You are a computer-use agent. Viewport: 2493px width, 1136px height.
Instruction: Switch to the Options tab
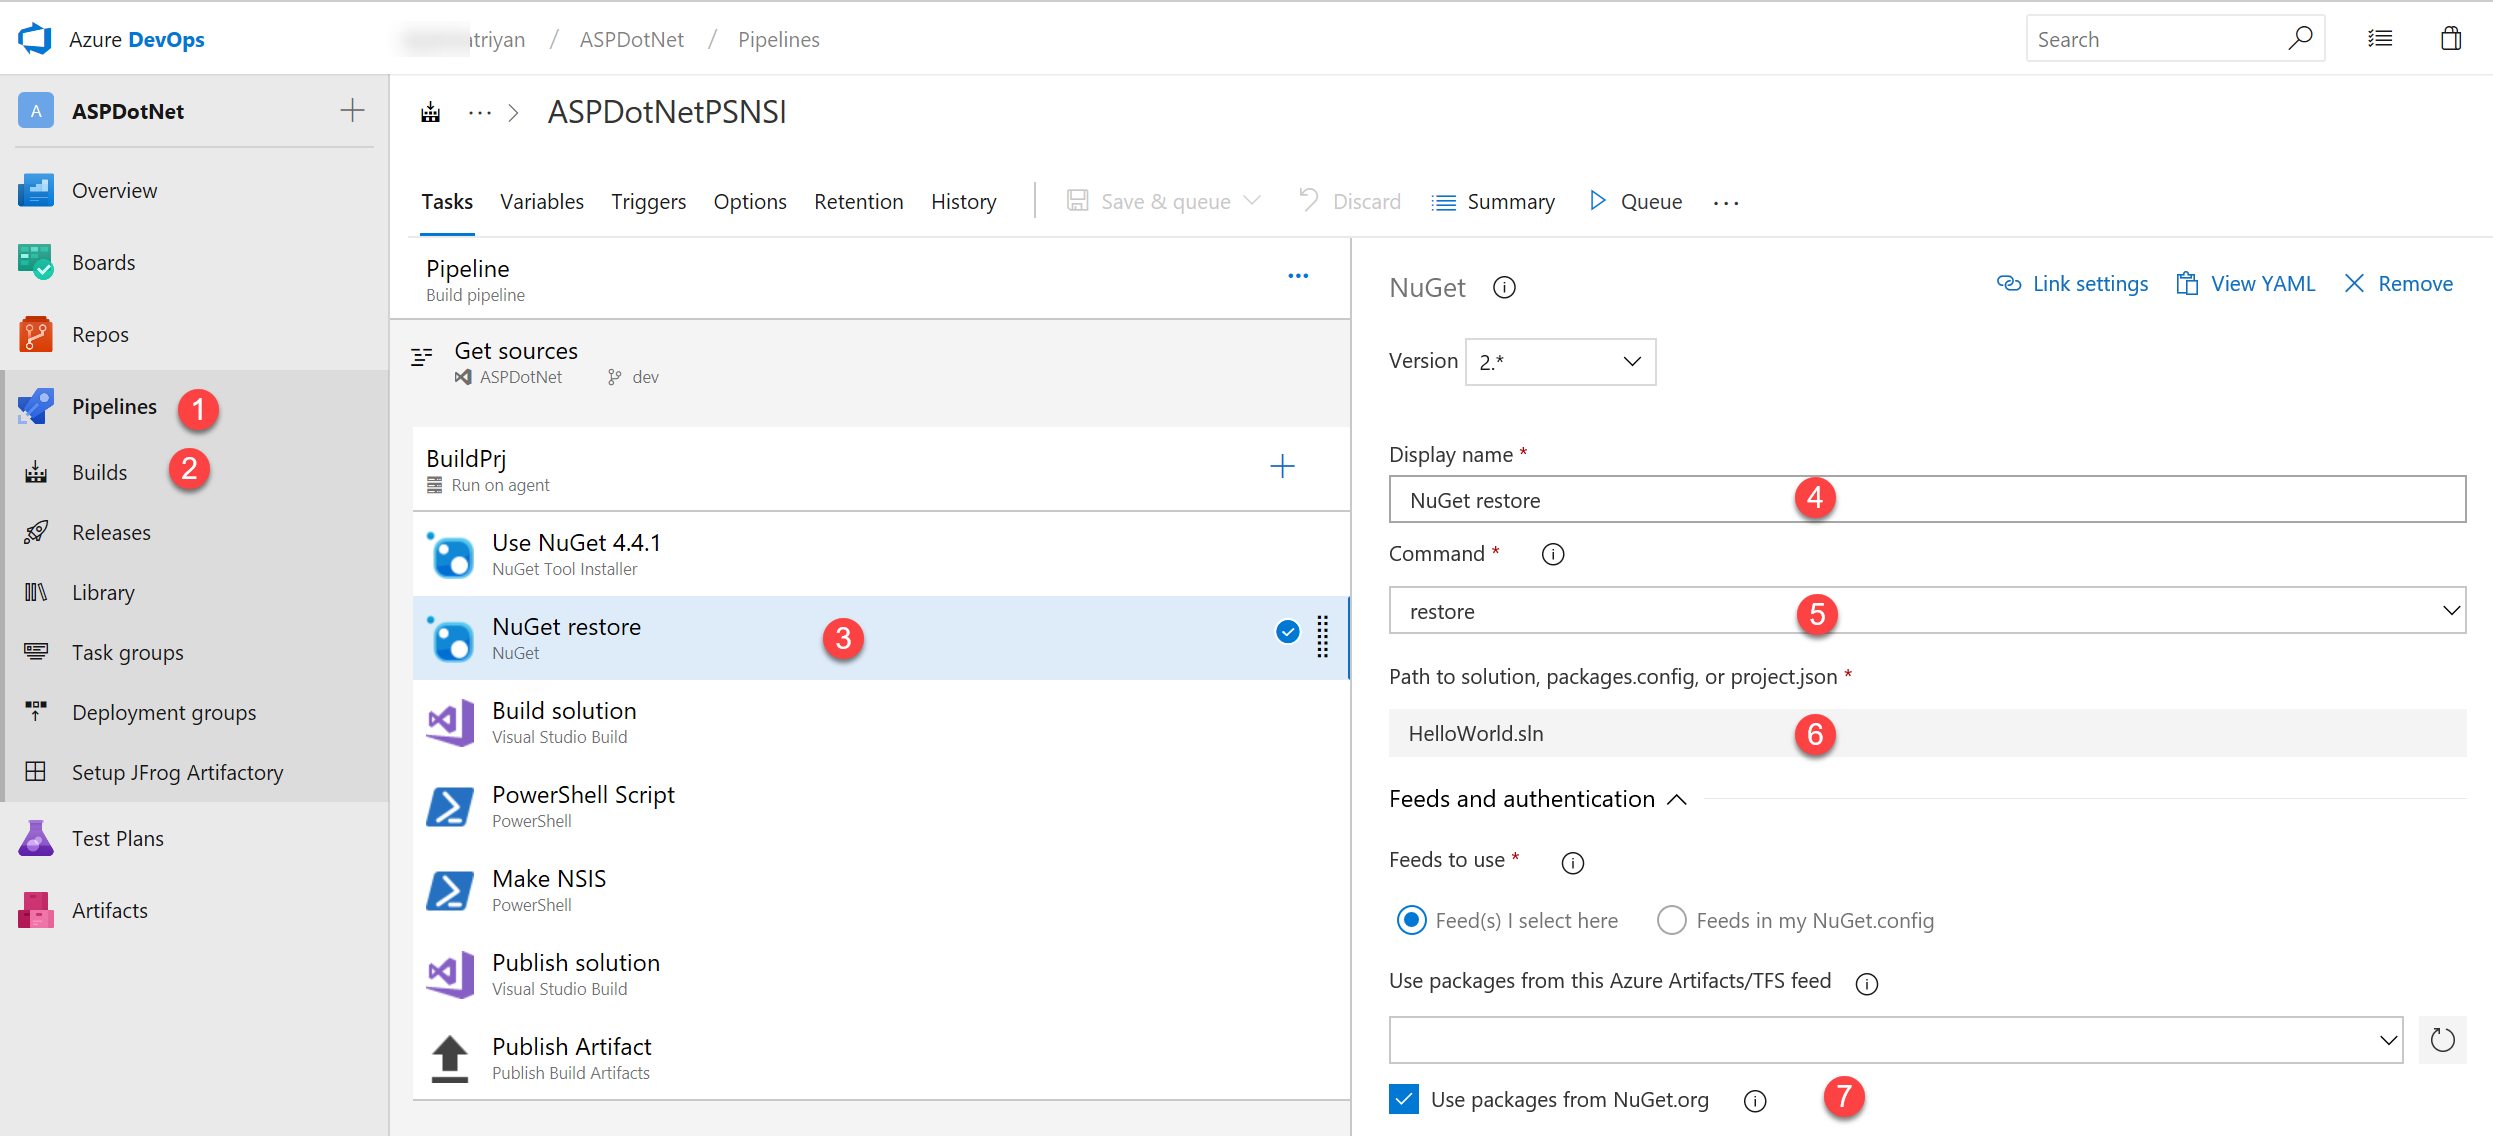tap(750, 201)
